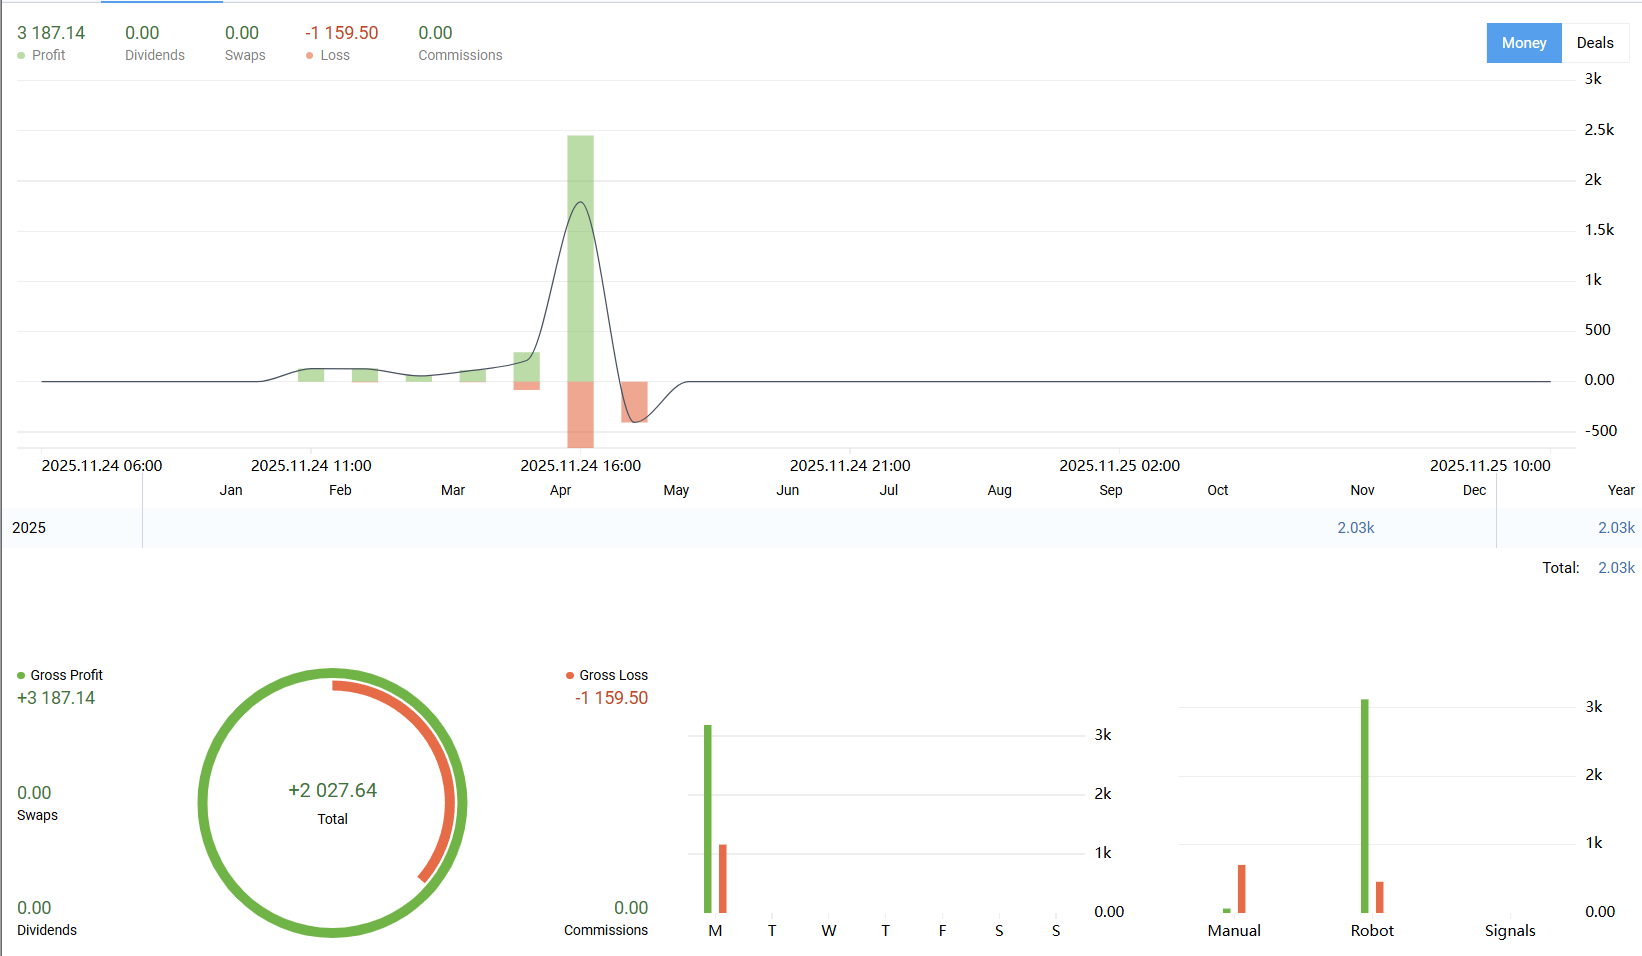
Task: Select the tallest green profit bar in chart
Action: (580, 258)
